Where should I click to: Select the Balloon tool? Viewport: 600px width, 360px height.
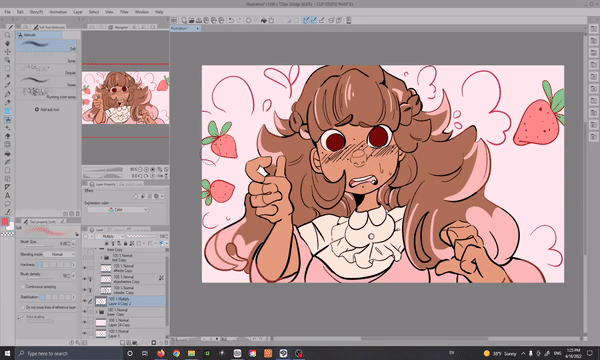point(7,204)
